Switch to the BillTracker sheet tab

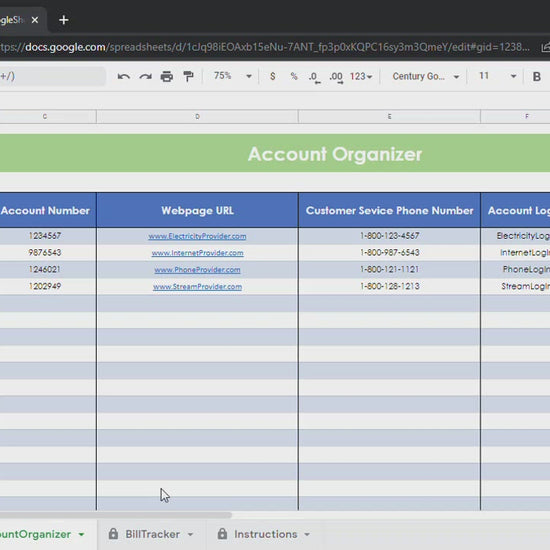tap(153, 534)
